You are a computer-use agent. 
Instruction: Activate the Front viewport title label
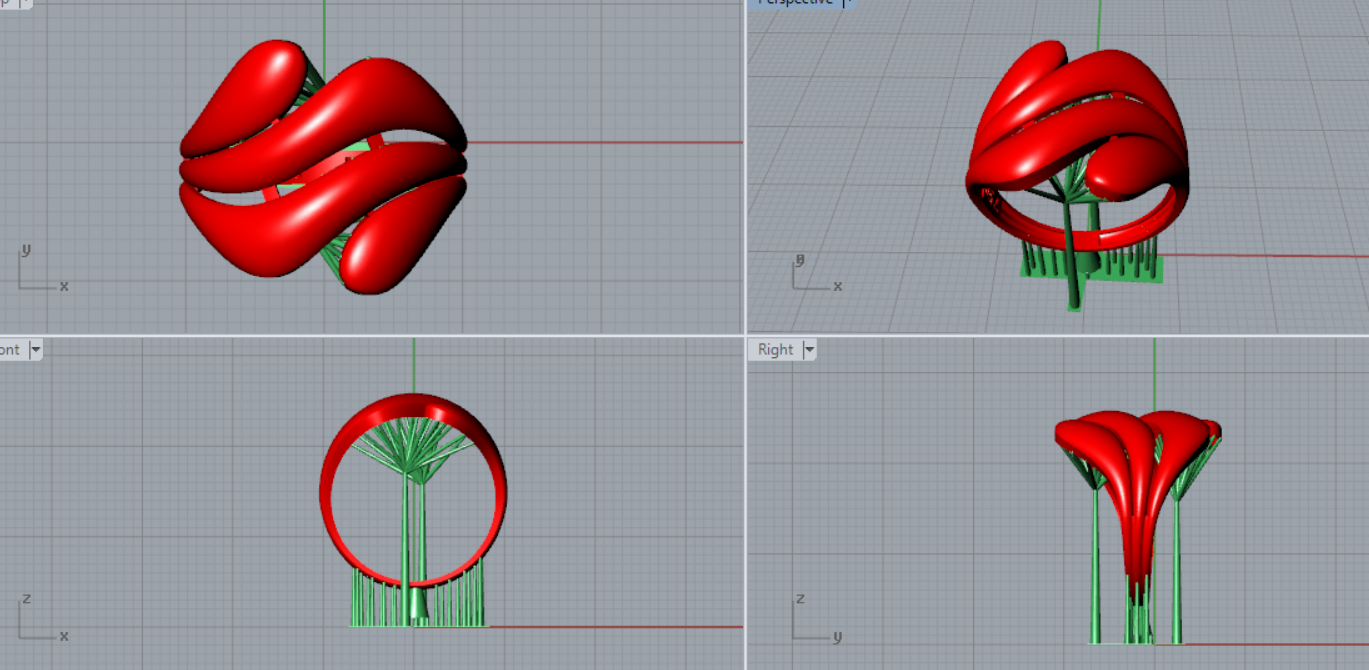pos(10,350)
